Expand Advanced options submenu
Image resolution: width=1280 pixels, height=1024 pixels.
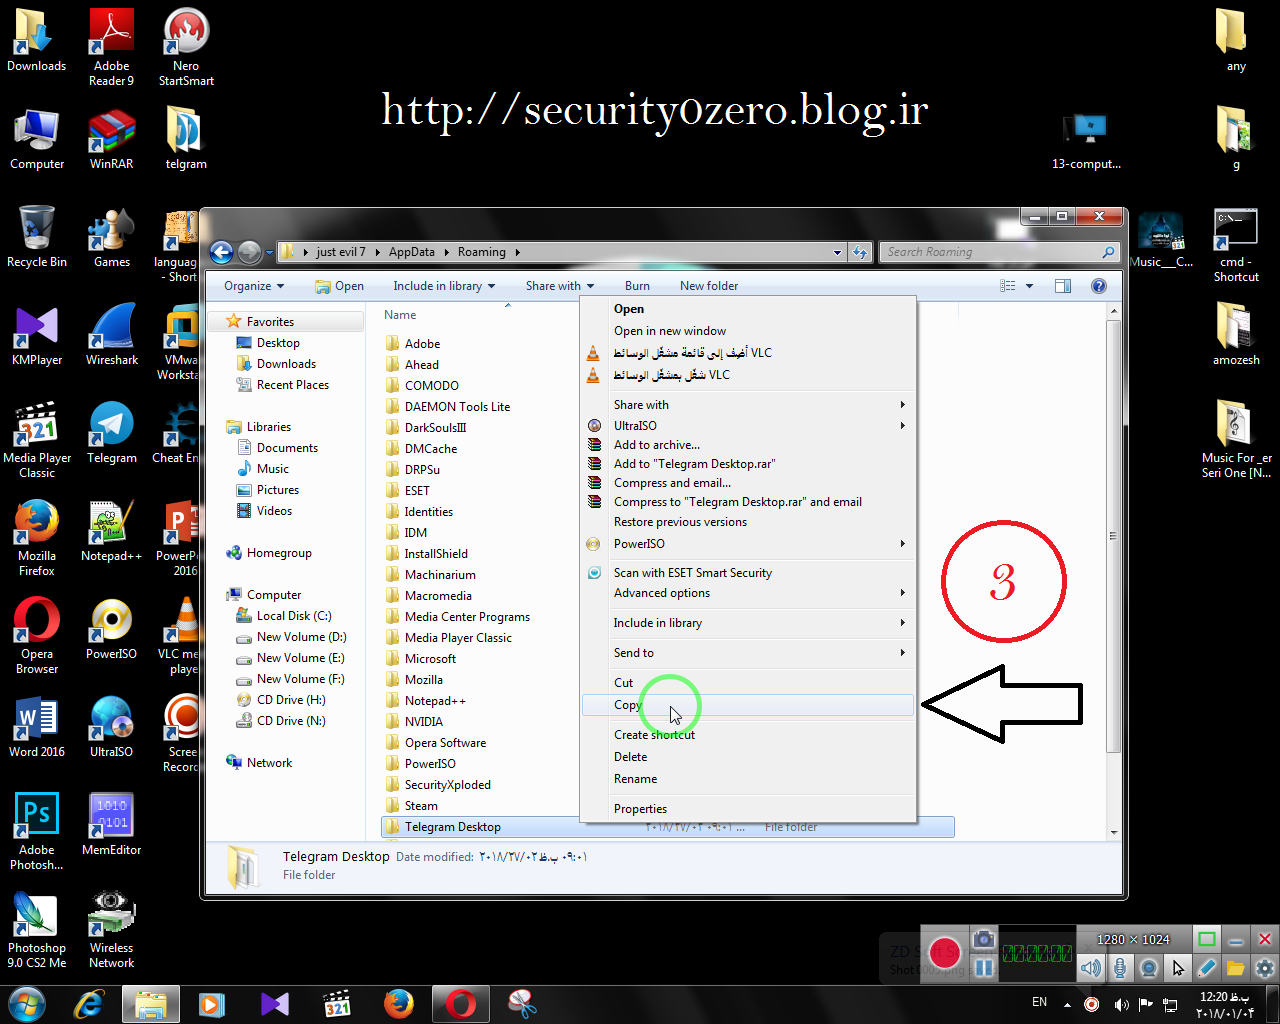pos(748,593)
